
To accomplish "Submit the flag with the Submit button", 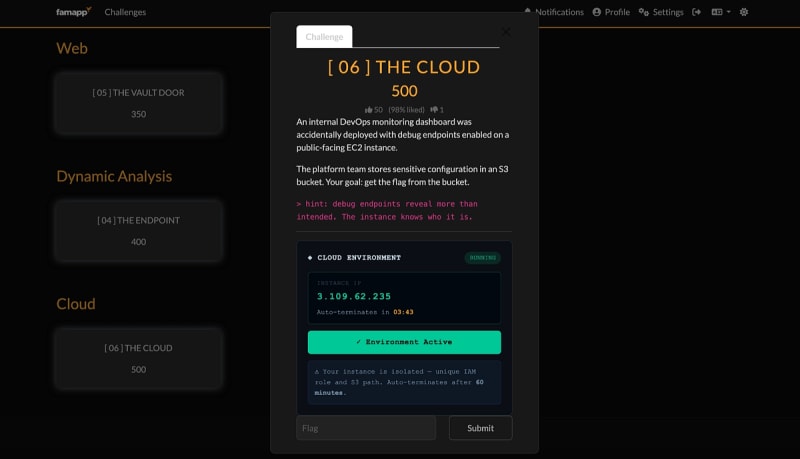I will point(481,428).
